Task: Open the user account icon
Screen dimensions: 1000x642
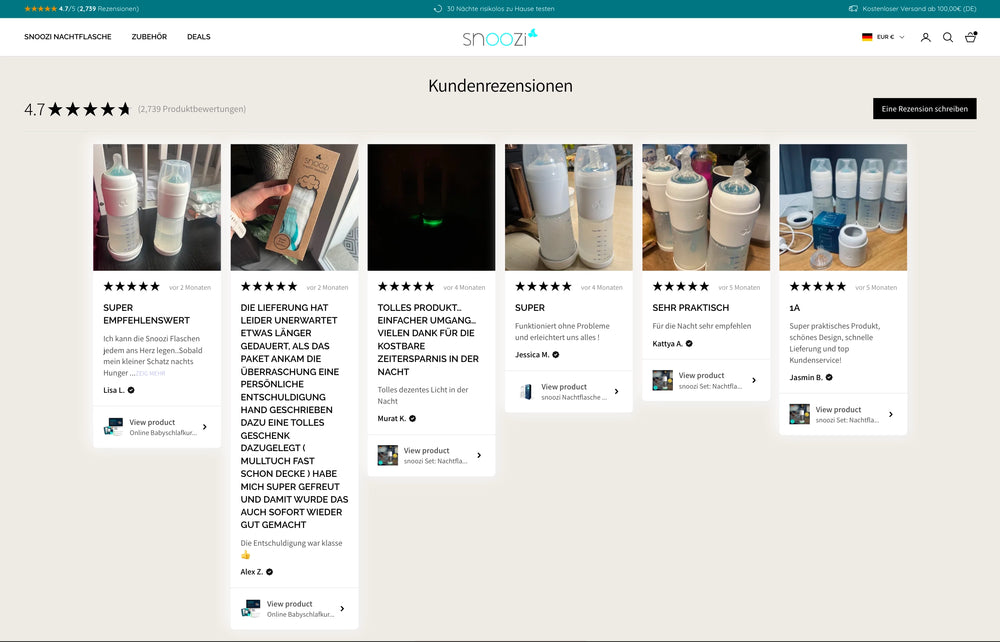Action: pos(925,37)
